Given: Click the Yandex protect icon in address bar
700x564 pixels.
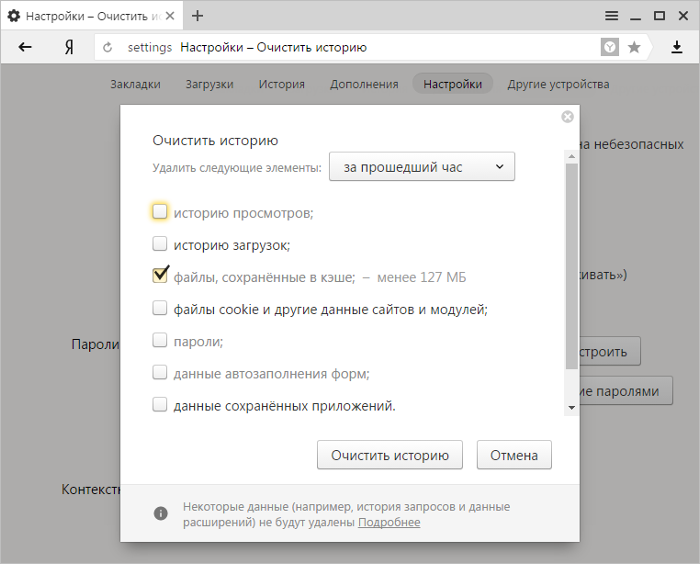Looking at the screenshot, I should 609,47.
